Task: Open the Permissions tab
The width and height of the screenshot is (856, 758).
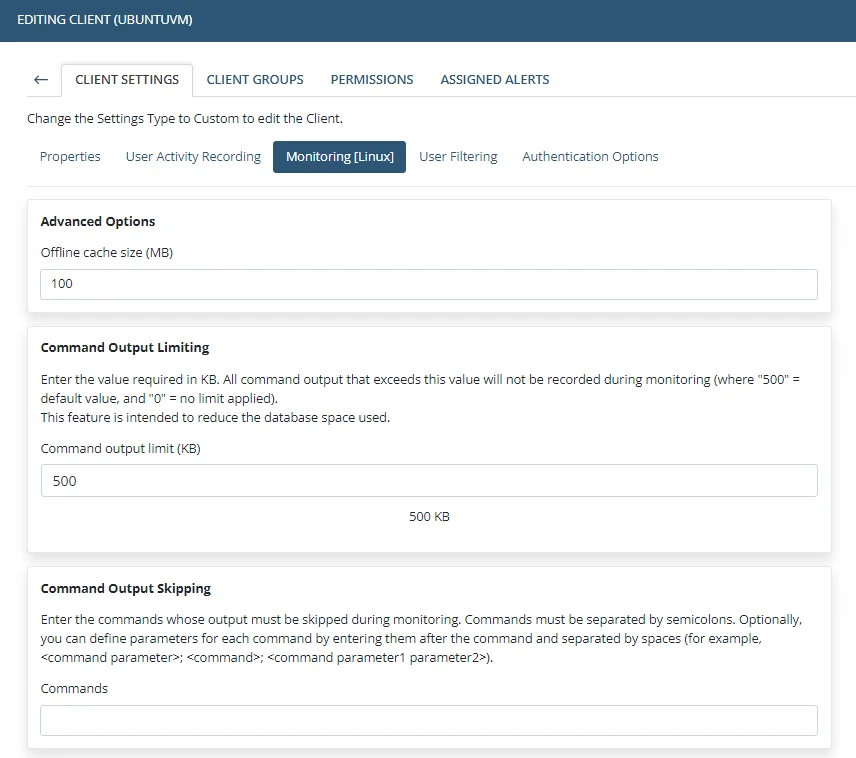Action: click(372, 80)
